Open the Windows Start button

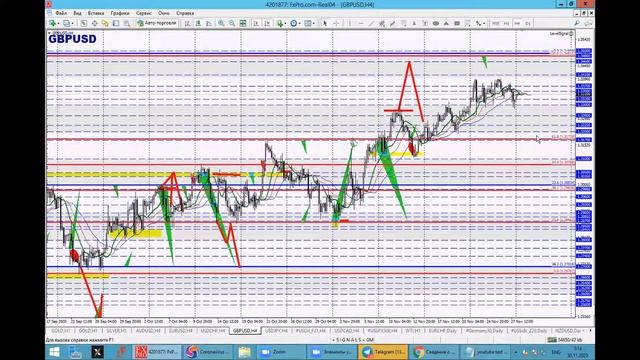tap(54, 352)
